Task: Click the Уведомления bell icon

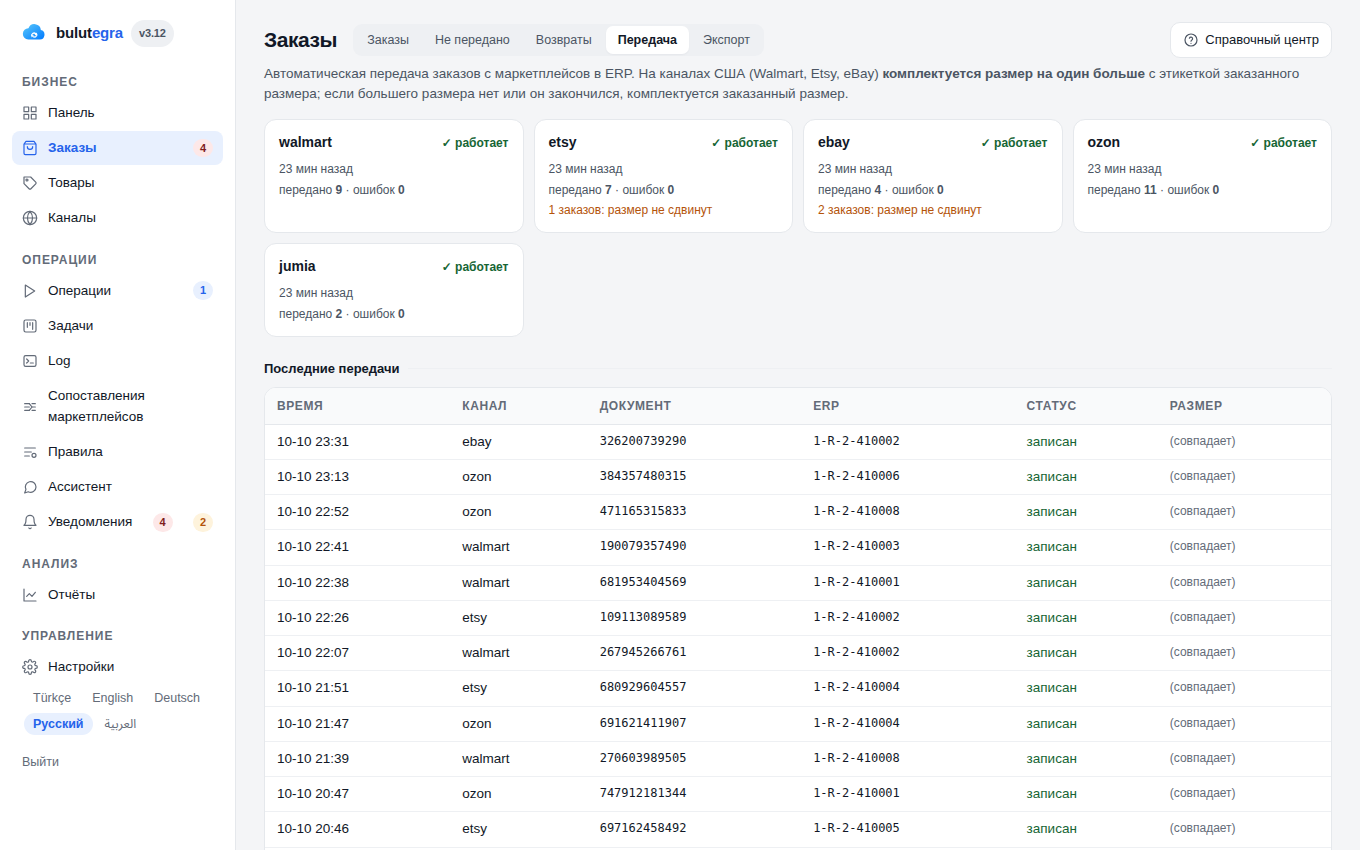Action: tap(30, 522)
